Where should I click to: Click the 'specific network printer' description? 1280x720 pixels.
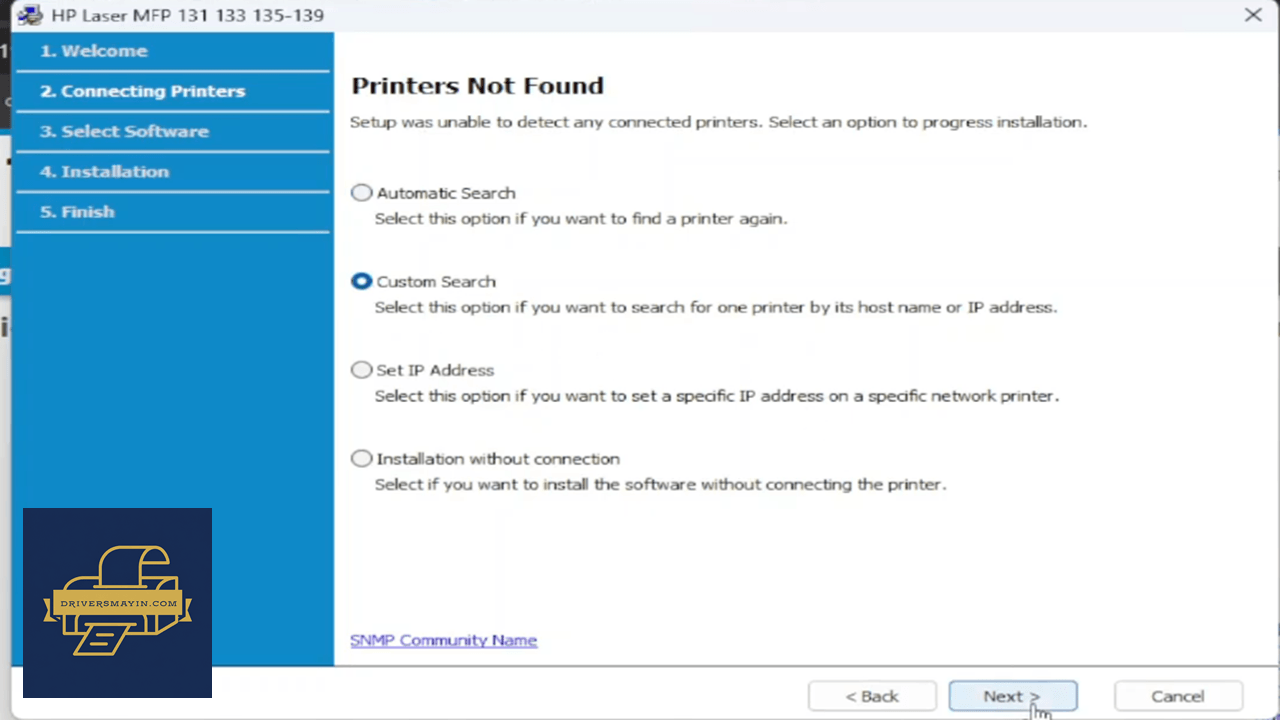[x=716, y=396]
